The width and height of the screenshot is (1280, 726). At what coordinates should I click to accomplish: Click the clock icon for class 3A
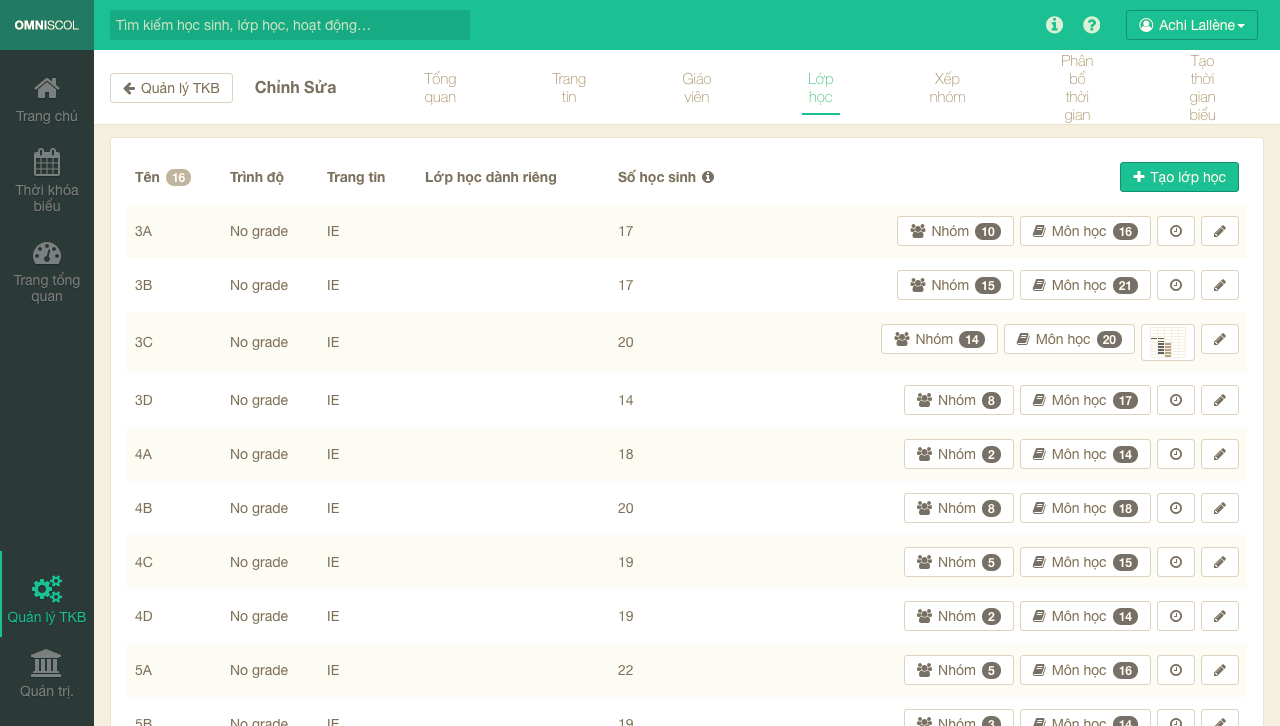1176,231
